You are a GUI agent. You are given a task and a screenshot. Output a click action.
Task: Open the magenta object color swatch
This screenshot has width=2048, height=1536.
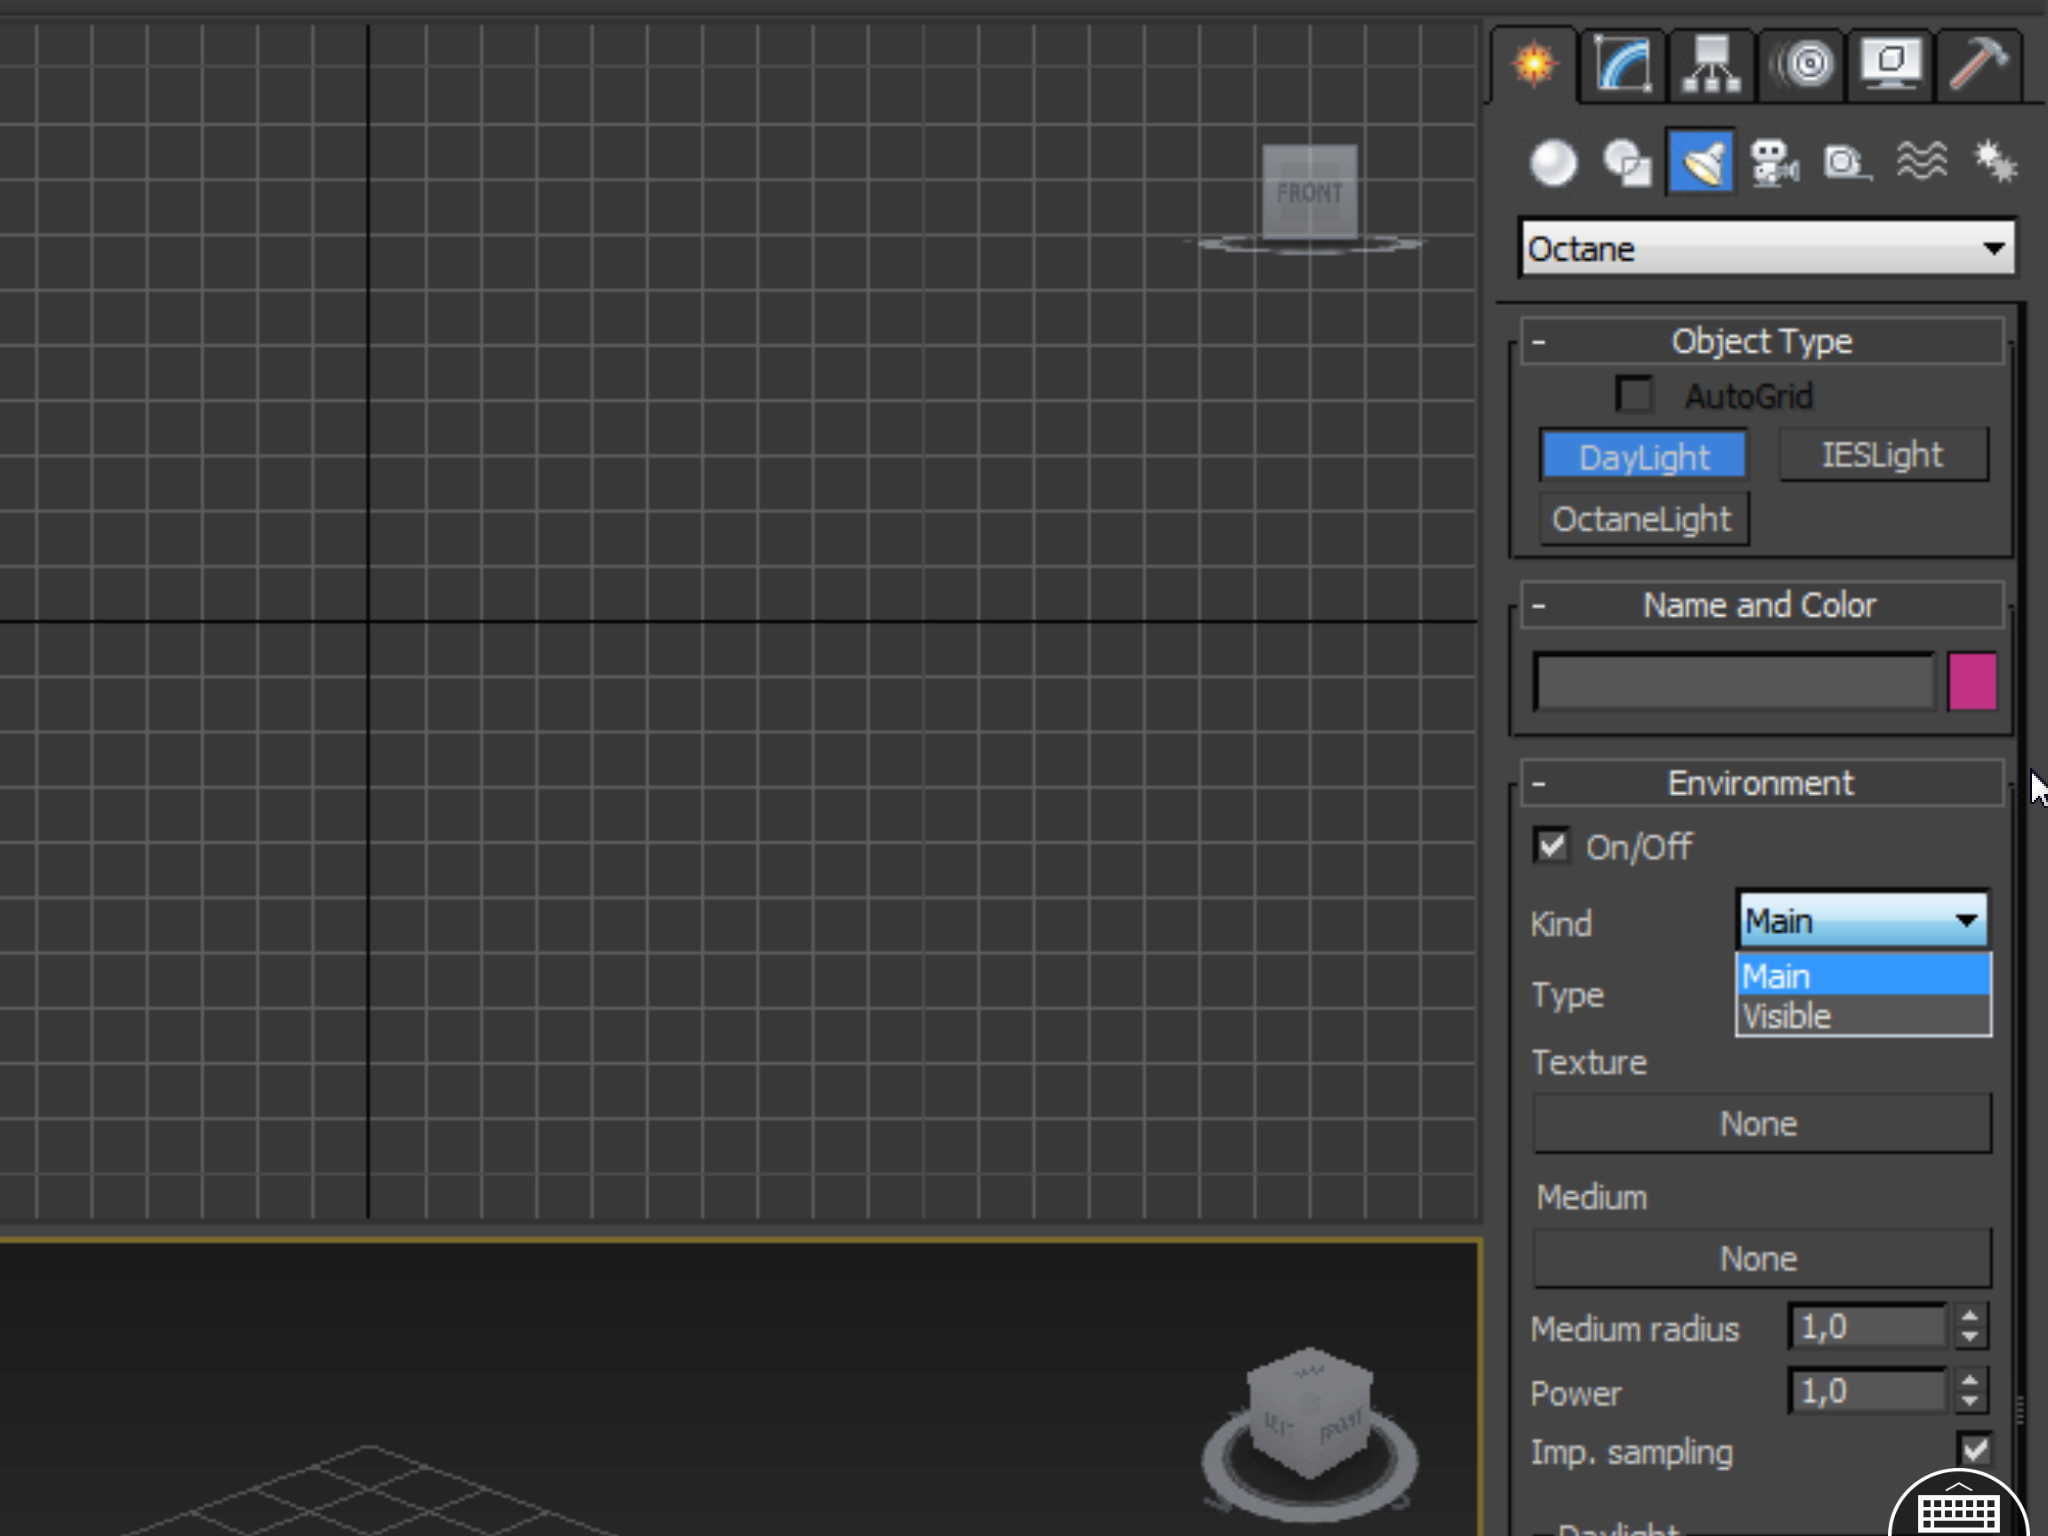[1972, 682]
